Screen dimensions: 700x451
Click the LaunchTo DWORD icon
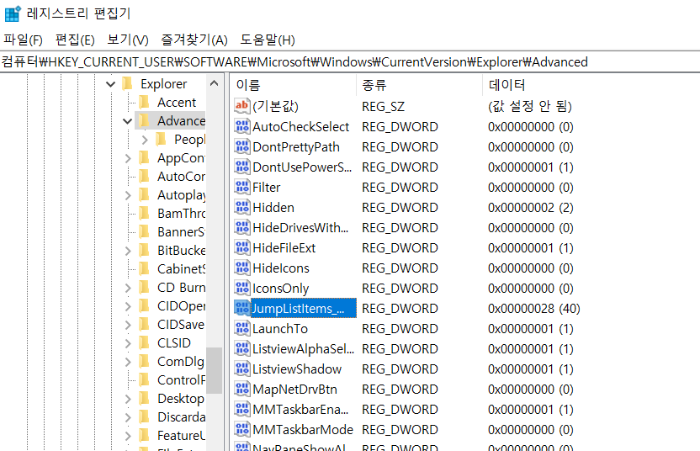[x=242, y=328]
